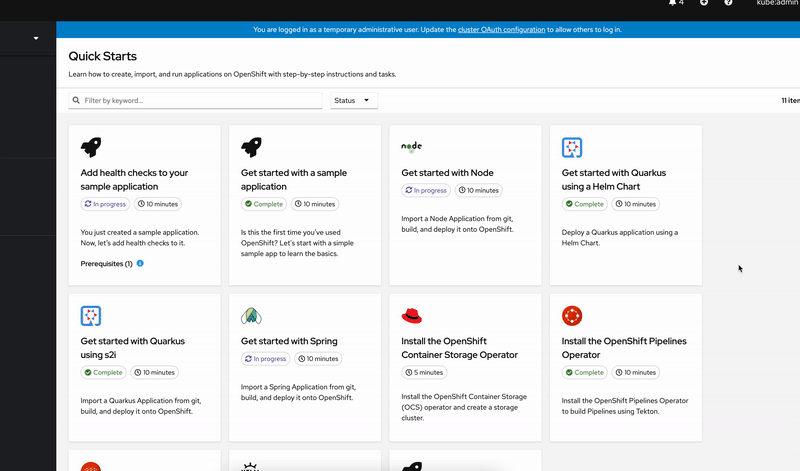
Task: Open the help question mark menu
Action: pos(728,3)
